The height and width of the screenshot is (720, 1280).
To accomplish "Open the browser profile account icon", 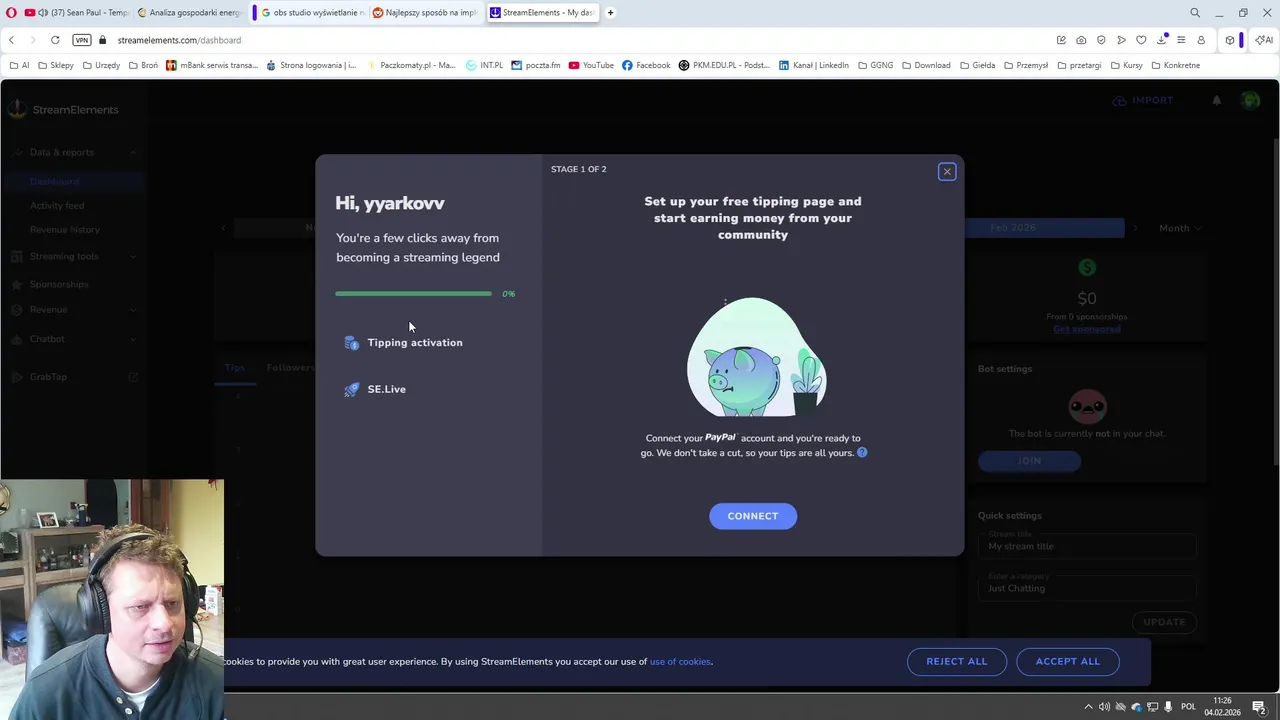I will point(1201,40).
